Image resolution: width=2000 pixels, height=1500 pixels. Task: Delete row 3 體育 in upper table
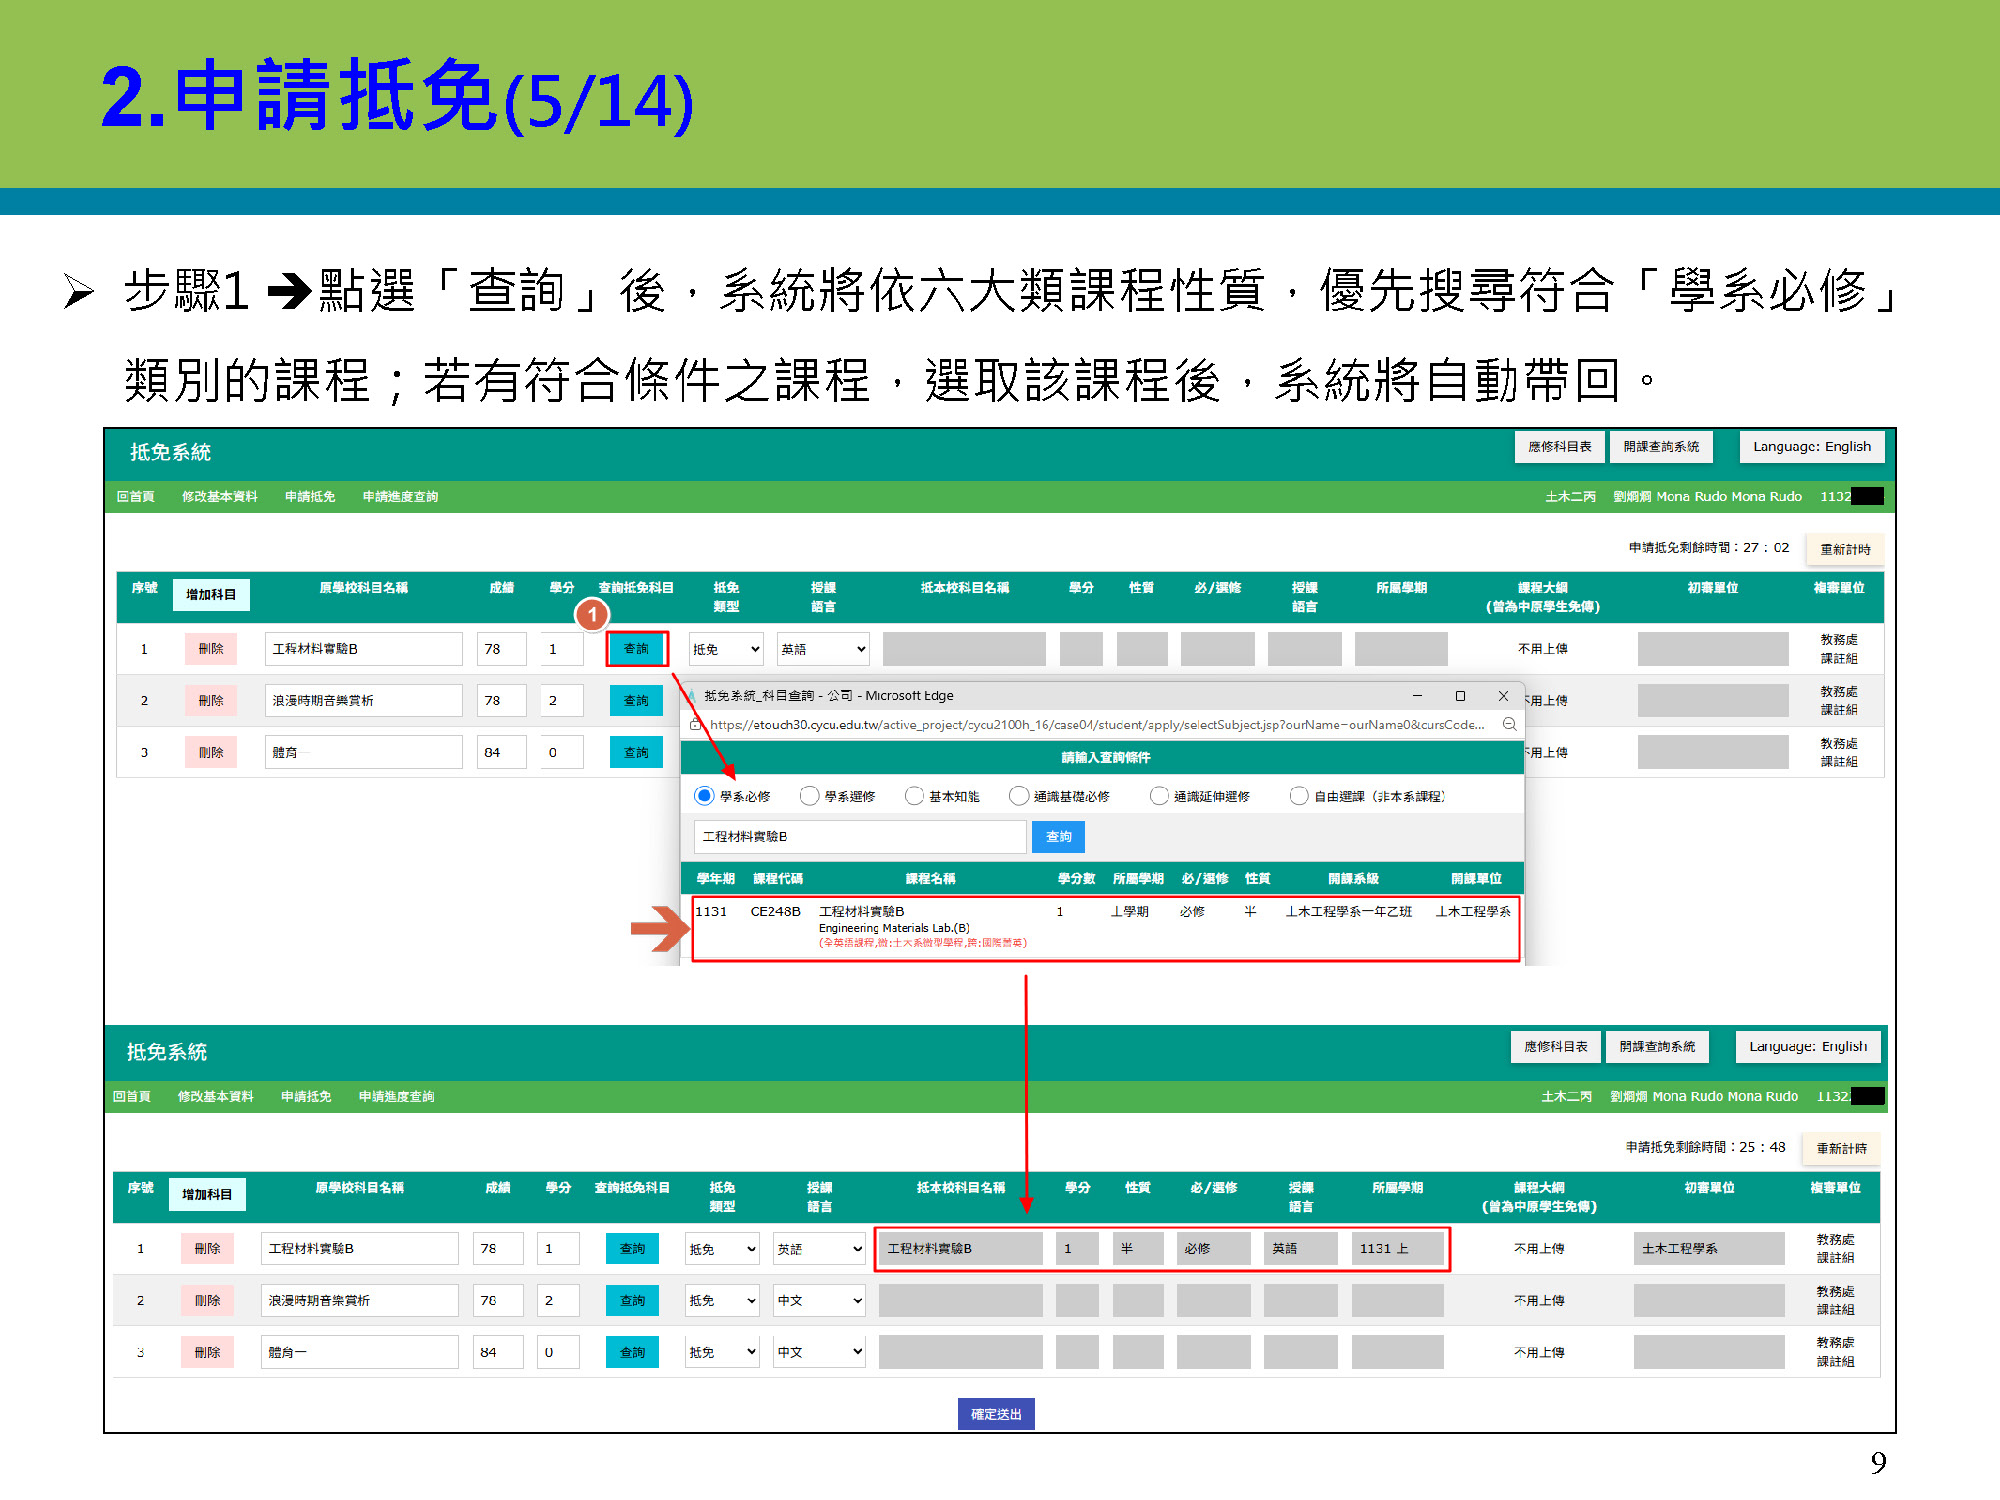211,753
